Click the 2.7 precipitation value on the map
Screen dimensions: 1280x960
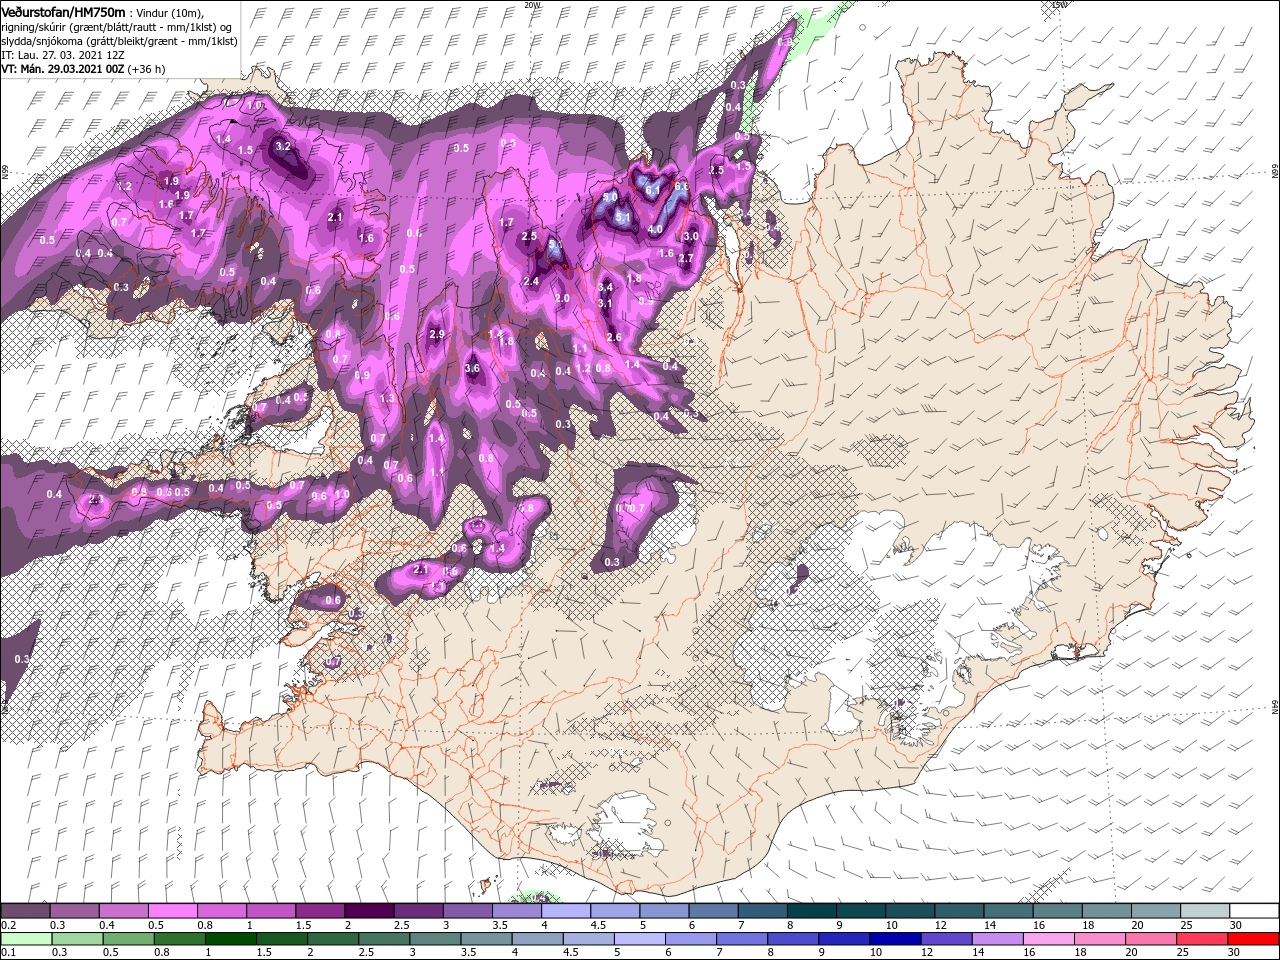[x=686, y=258]
